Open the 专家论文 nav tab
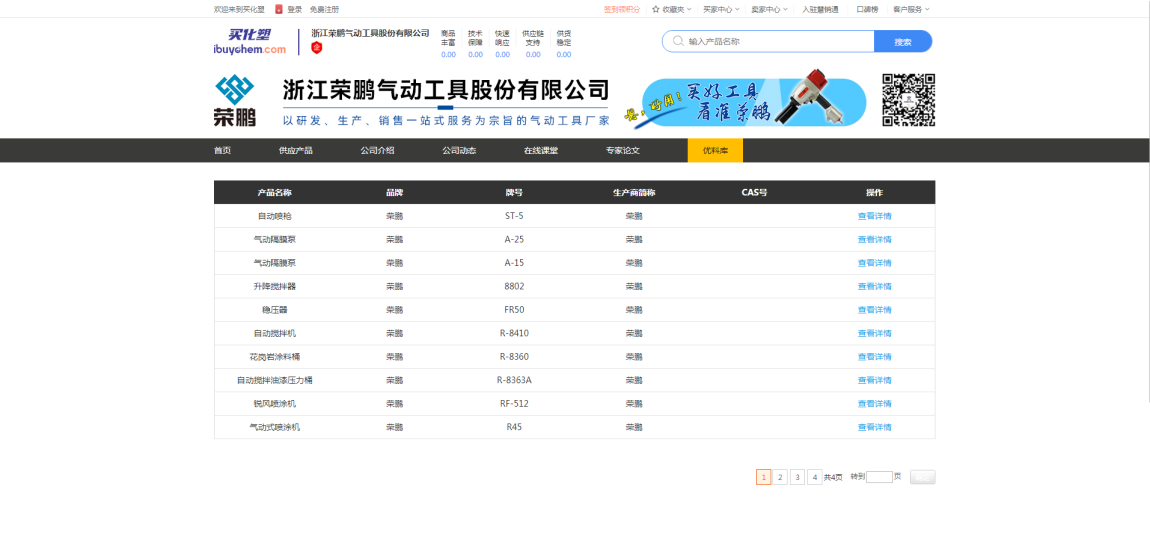The width and height of the screenshot is (1150, 542). coord(623,150)
